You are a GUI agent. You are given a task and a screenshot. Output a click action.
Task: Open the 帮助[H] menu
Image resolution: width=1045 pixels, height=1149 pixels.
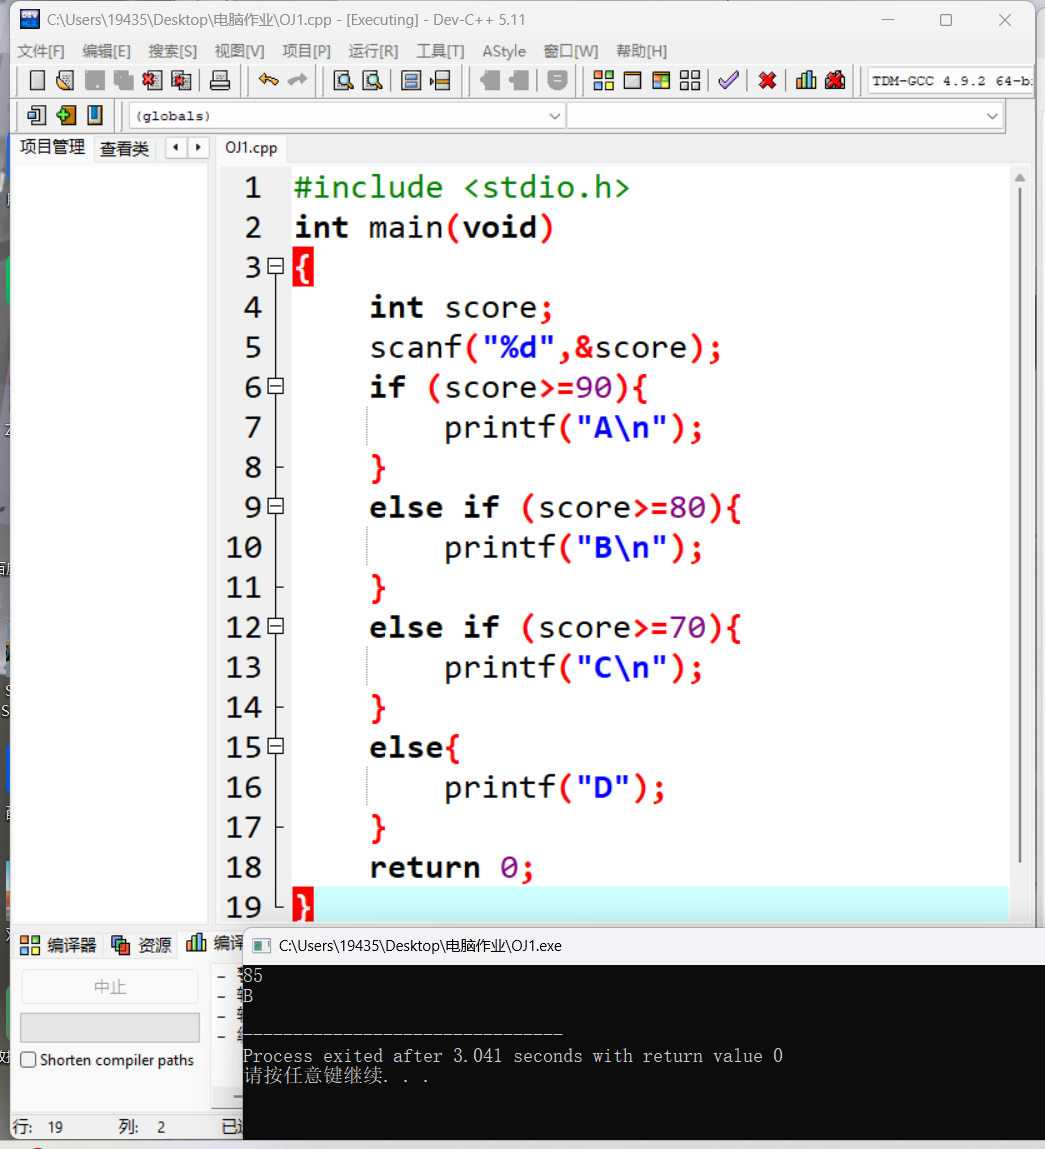[641, 51]
